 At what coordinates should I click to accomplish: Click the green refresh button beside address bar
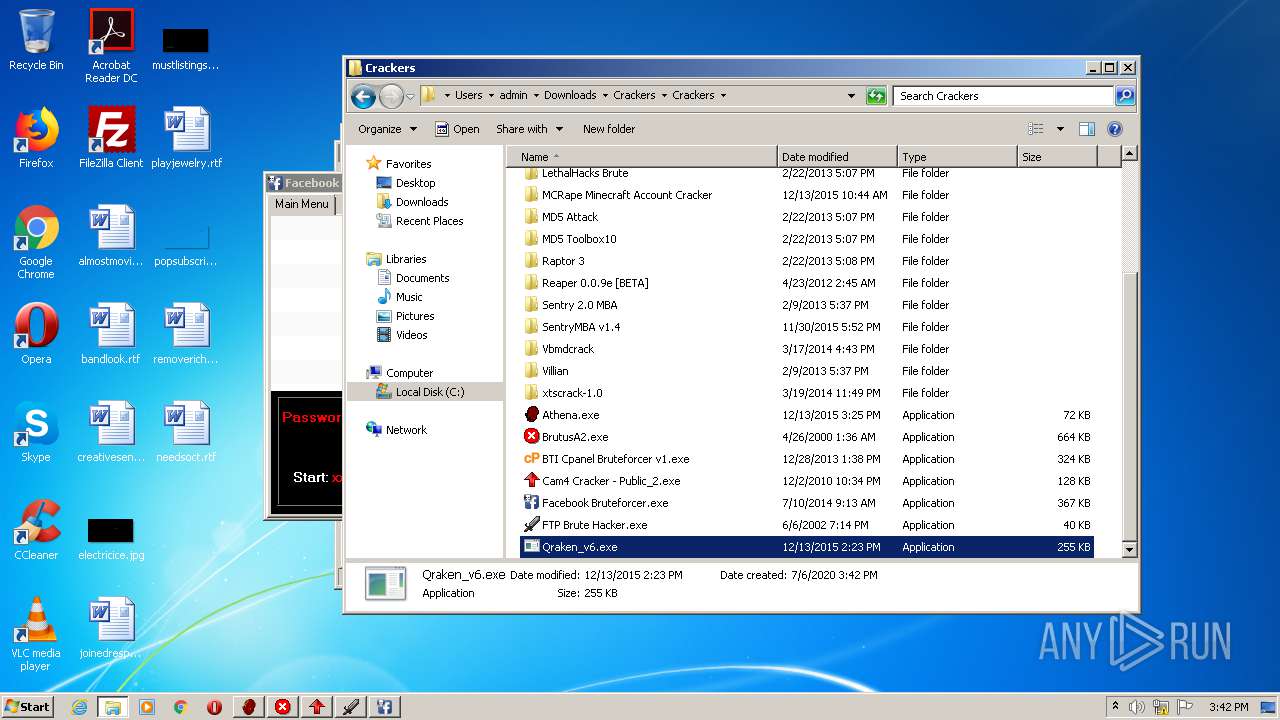click(876, 96)
